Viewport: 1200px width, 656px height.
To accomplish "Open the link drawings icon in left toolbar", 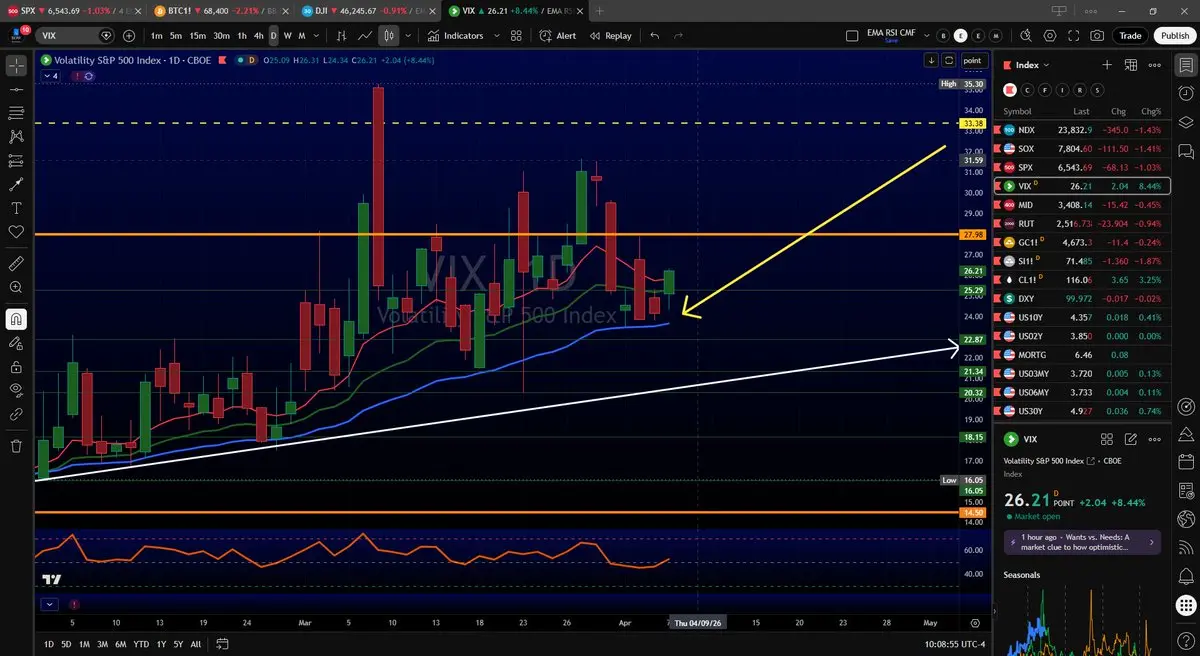I will [16, 414].
